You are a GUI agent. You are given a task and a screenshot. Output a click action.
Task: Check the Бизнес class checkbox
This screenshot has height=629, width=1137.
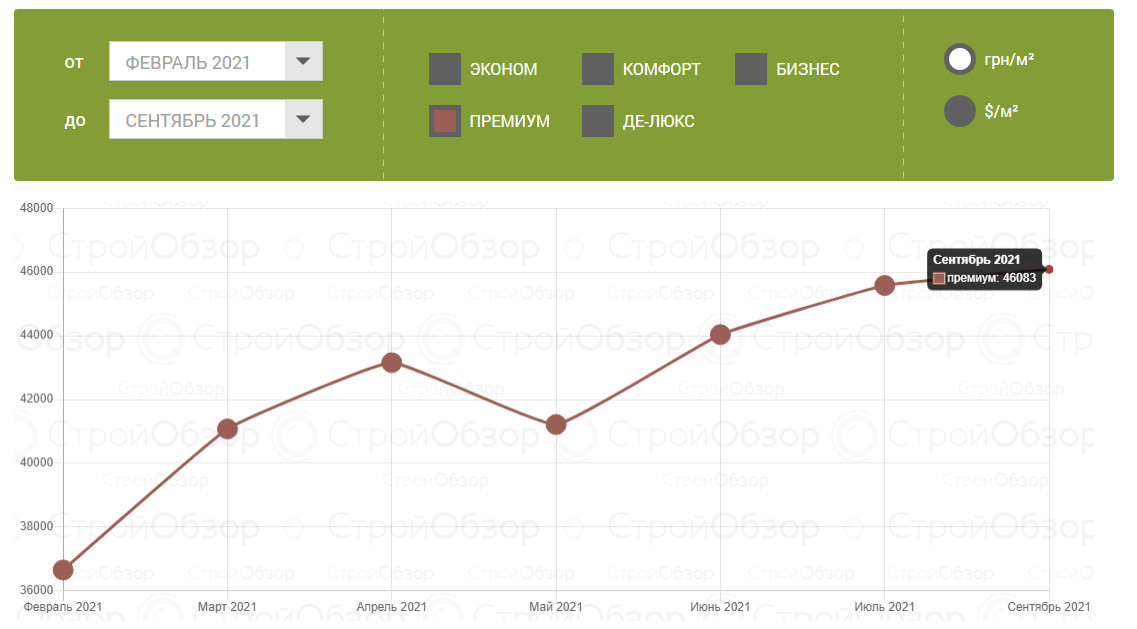tap(751, 69)
